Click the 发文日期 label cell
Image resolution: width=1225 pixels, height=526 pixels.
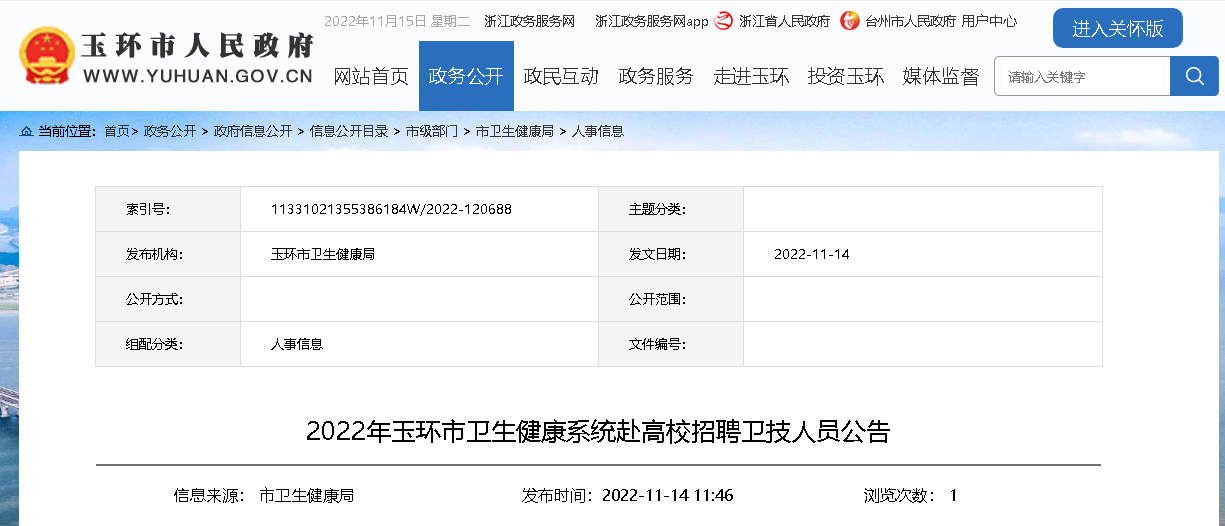[671, 254]
